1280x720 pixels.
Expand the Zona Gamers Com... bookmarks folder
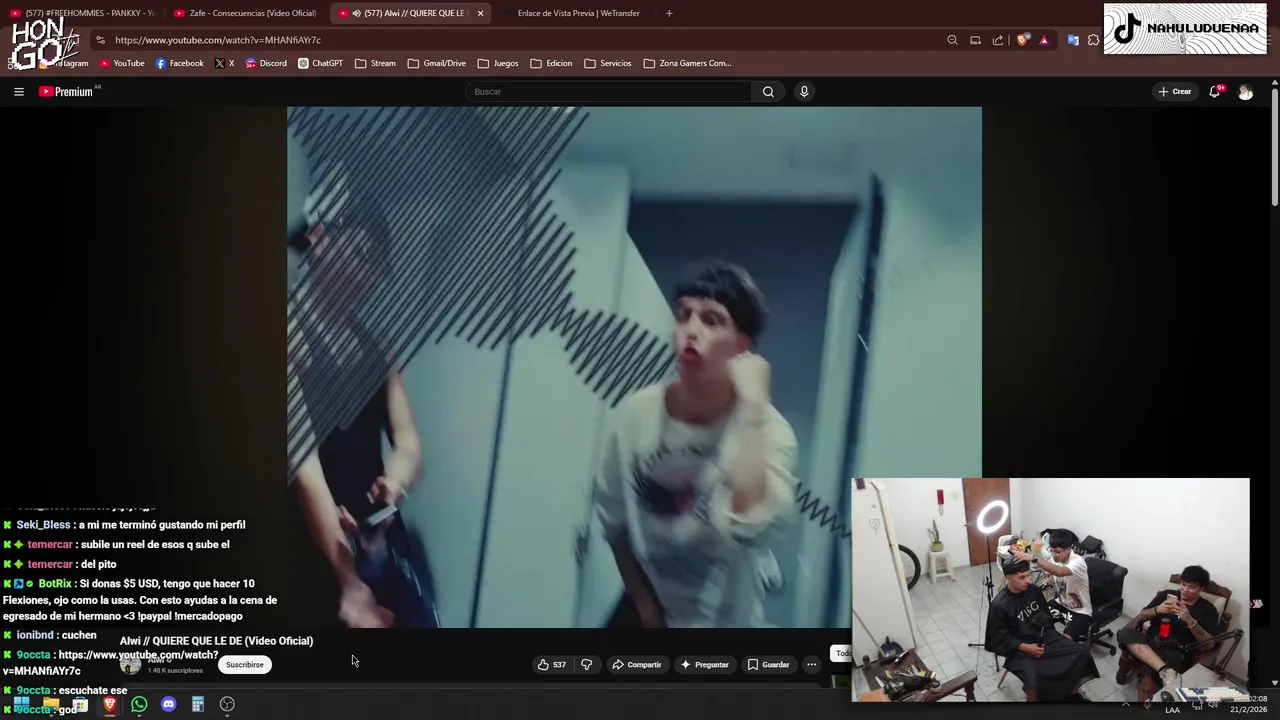point(687,63)
